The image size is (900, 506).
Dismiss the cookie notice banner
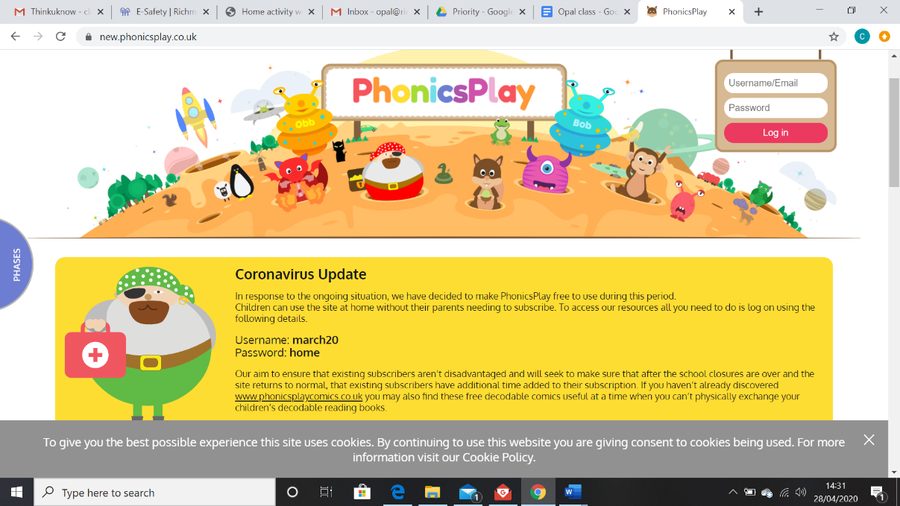869,440
